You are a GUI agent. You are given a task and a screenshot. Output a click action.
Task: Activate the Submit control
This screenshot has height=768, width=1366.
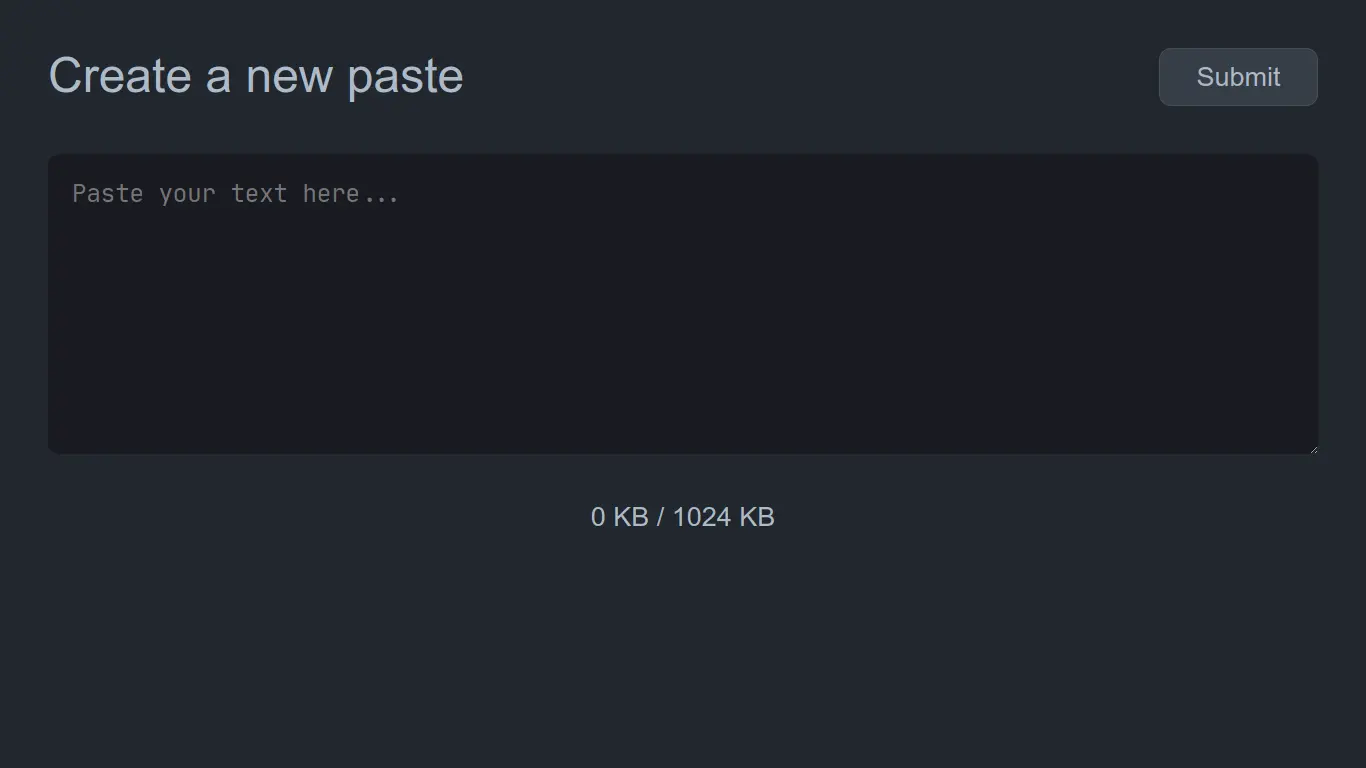(x=1237, y=77)
